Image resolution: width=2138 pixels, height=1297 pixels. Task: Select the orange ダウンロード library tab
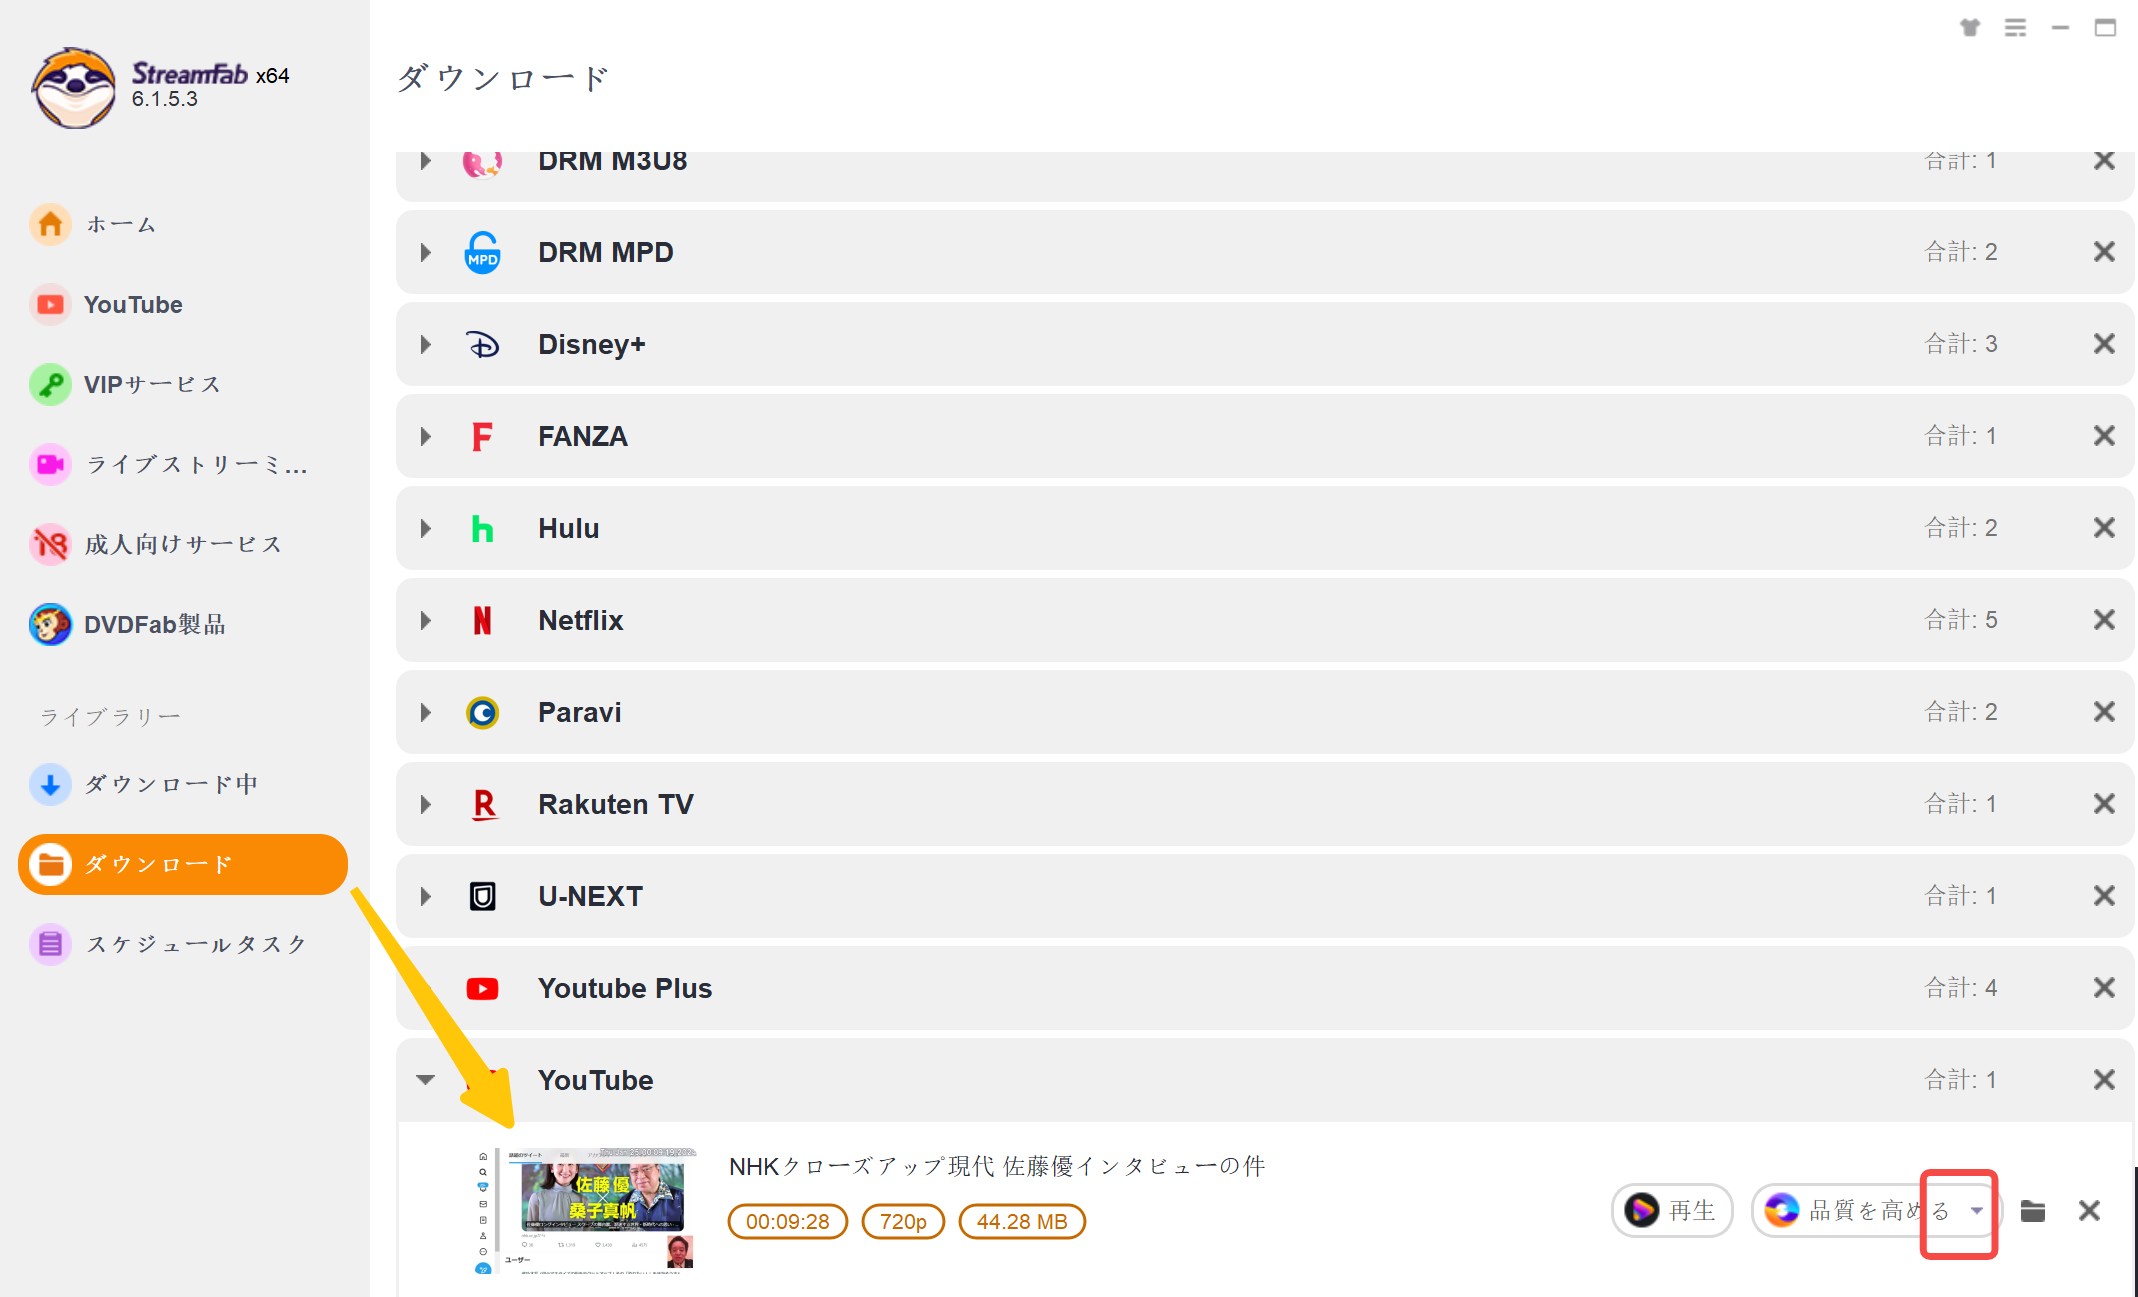coord(183,864)
